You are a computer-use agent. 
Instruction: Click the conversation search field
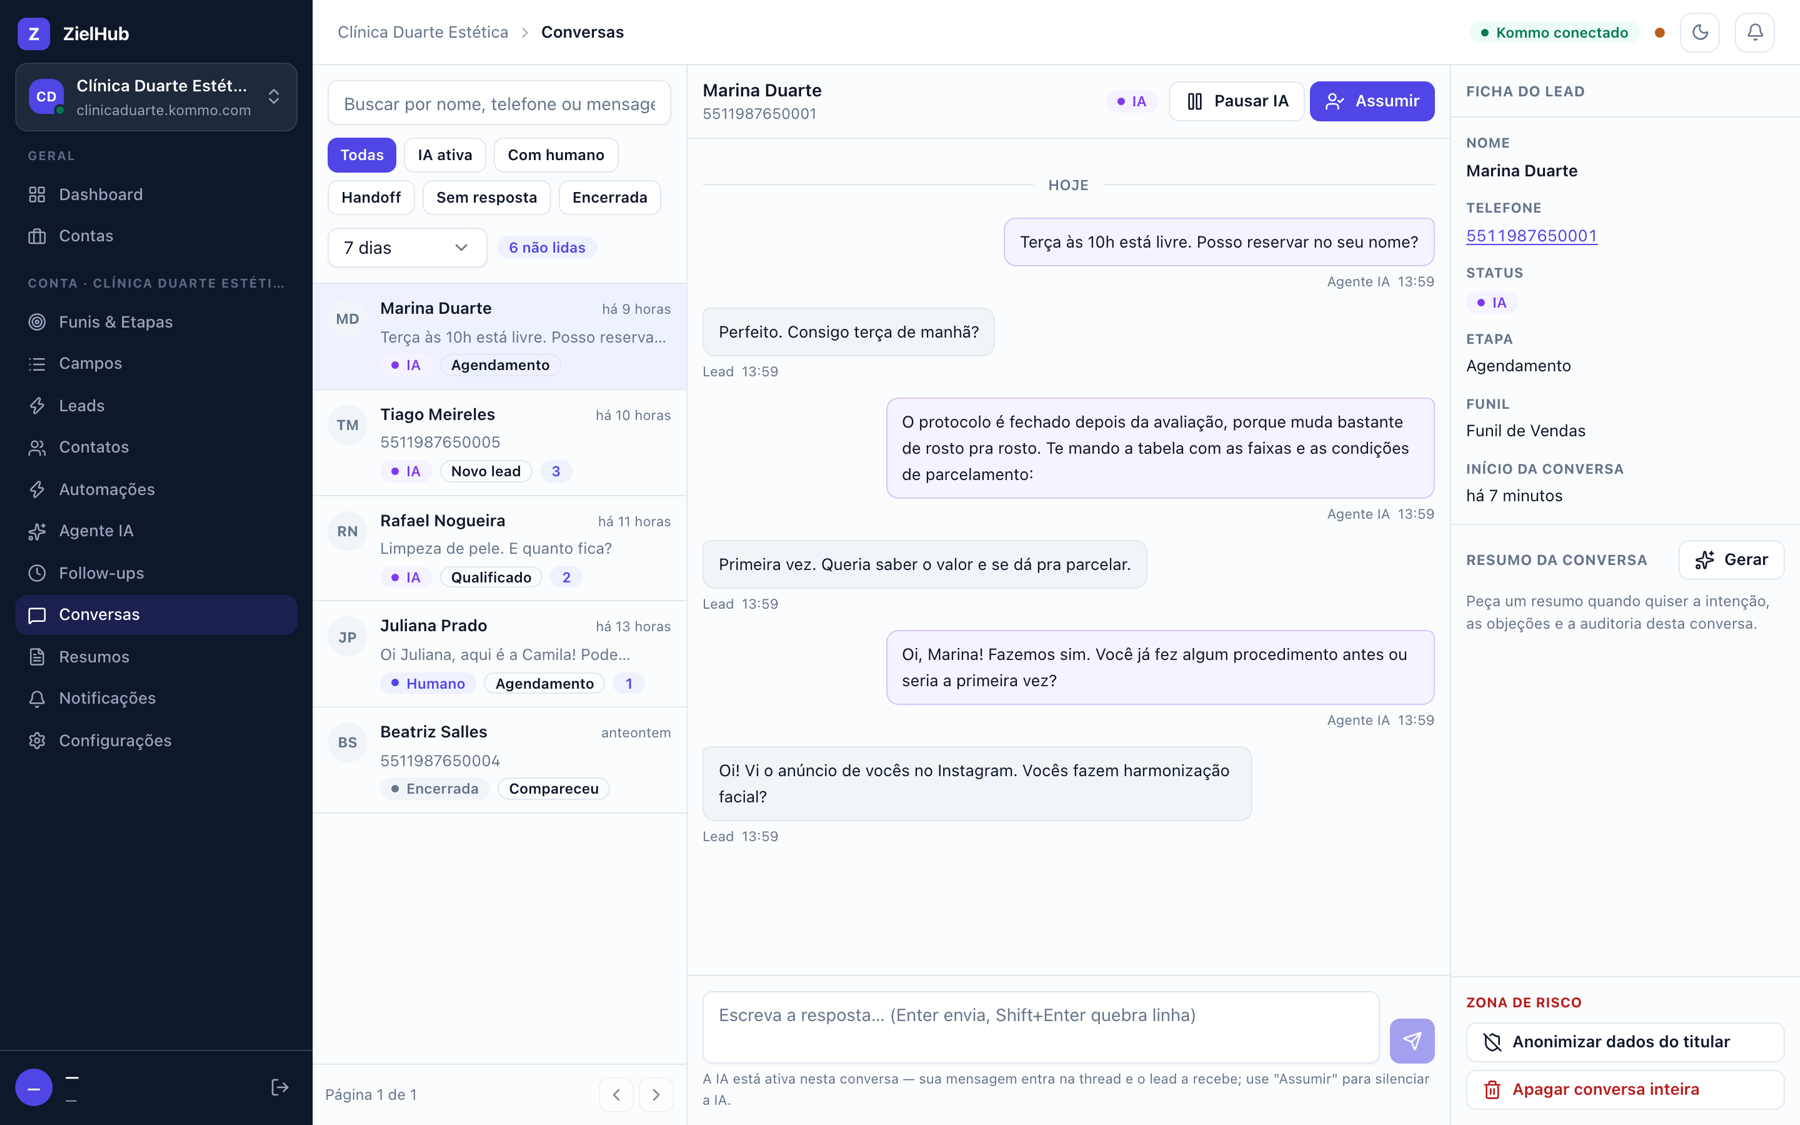click(x=499, y=104)
